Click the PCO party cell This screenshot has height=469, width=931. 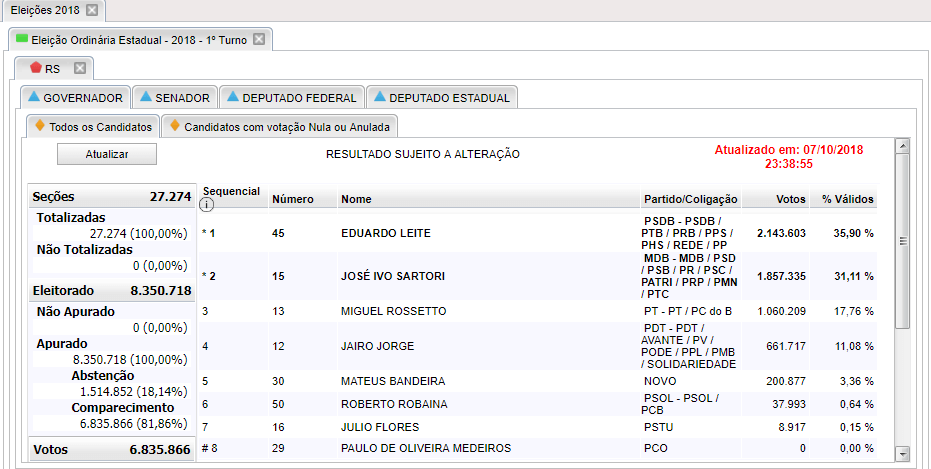pos(656,448)
